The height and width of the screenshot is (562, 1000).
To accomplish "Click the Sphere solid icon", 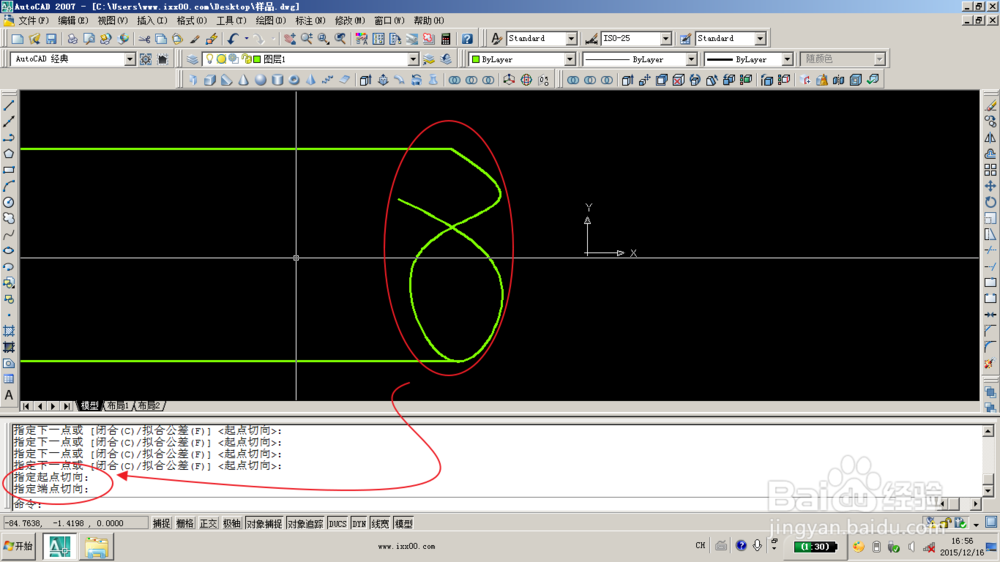I will [260, 80].
